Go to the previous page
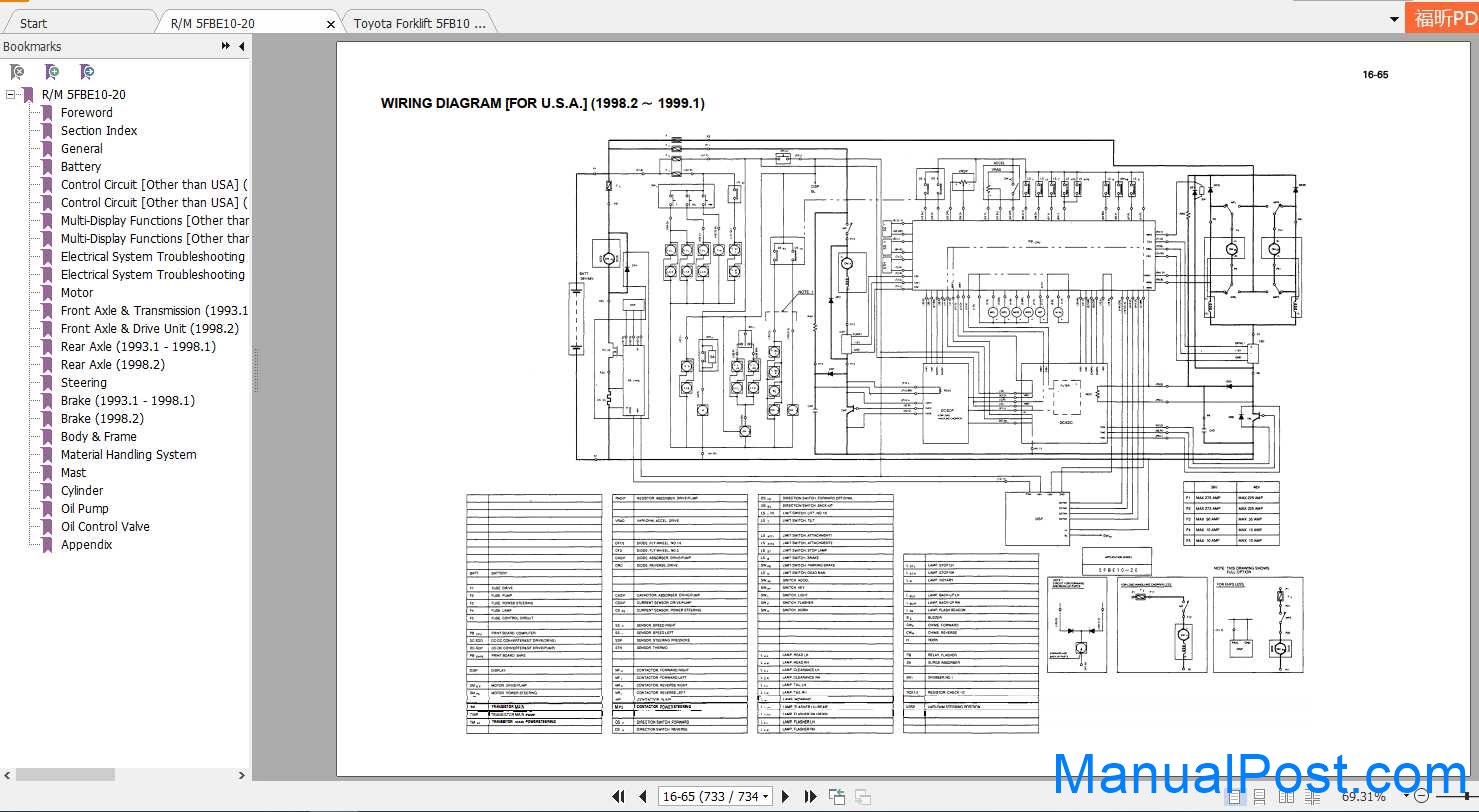 coord(642,797)
